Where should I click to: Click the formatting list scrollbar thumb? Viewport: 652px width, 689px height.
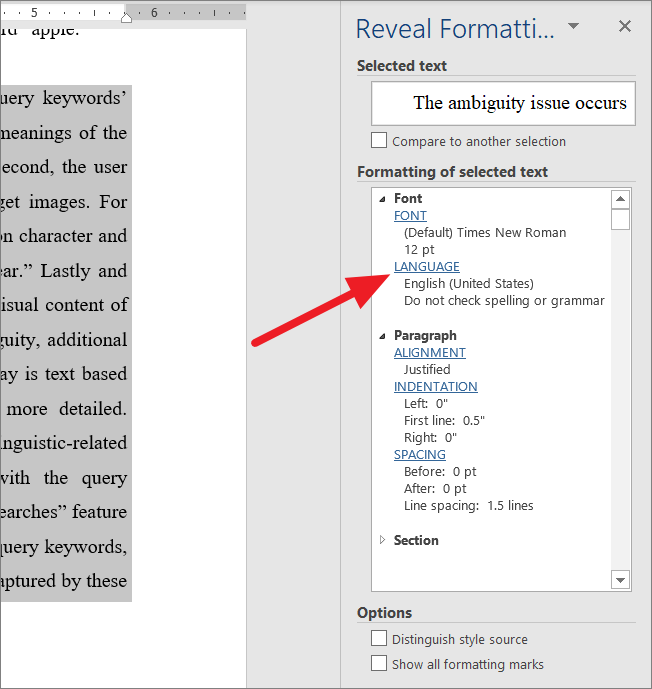[x=620, y=219]
